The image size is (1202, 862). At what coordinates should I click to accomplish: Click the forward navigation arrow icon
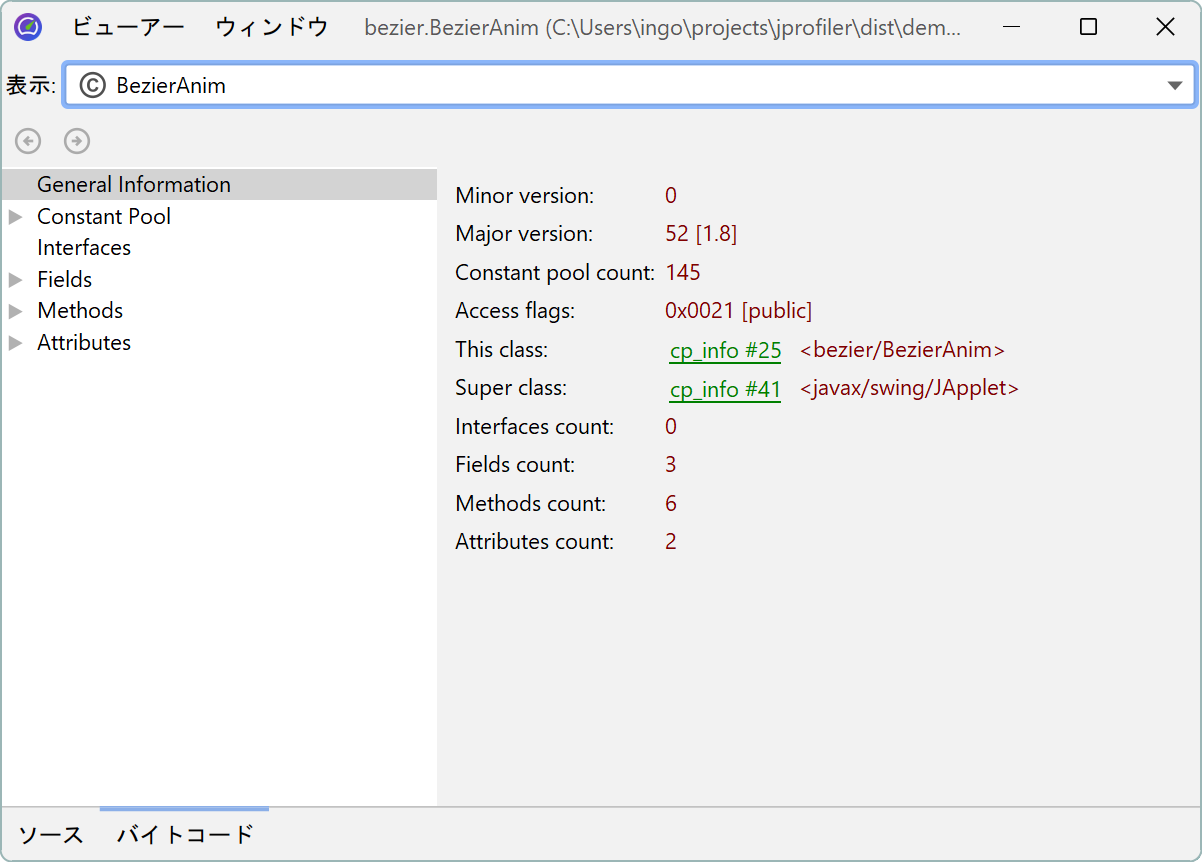[x=77, y=141]
